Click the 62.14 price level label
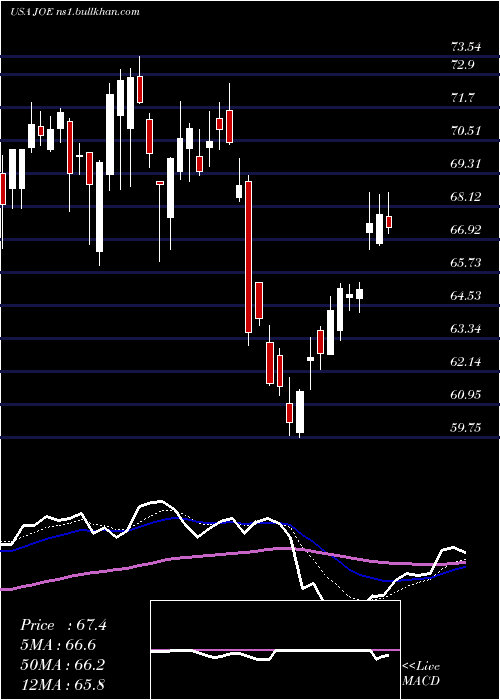The width and height of the screenshot is (500, 700). coord(466,362)
